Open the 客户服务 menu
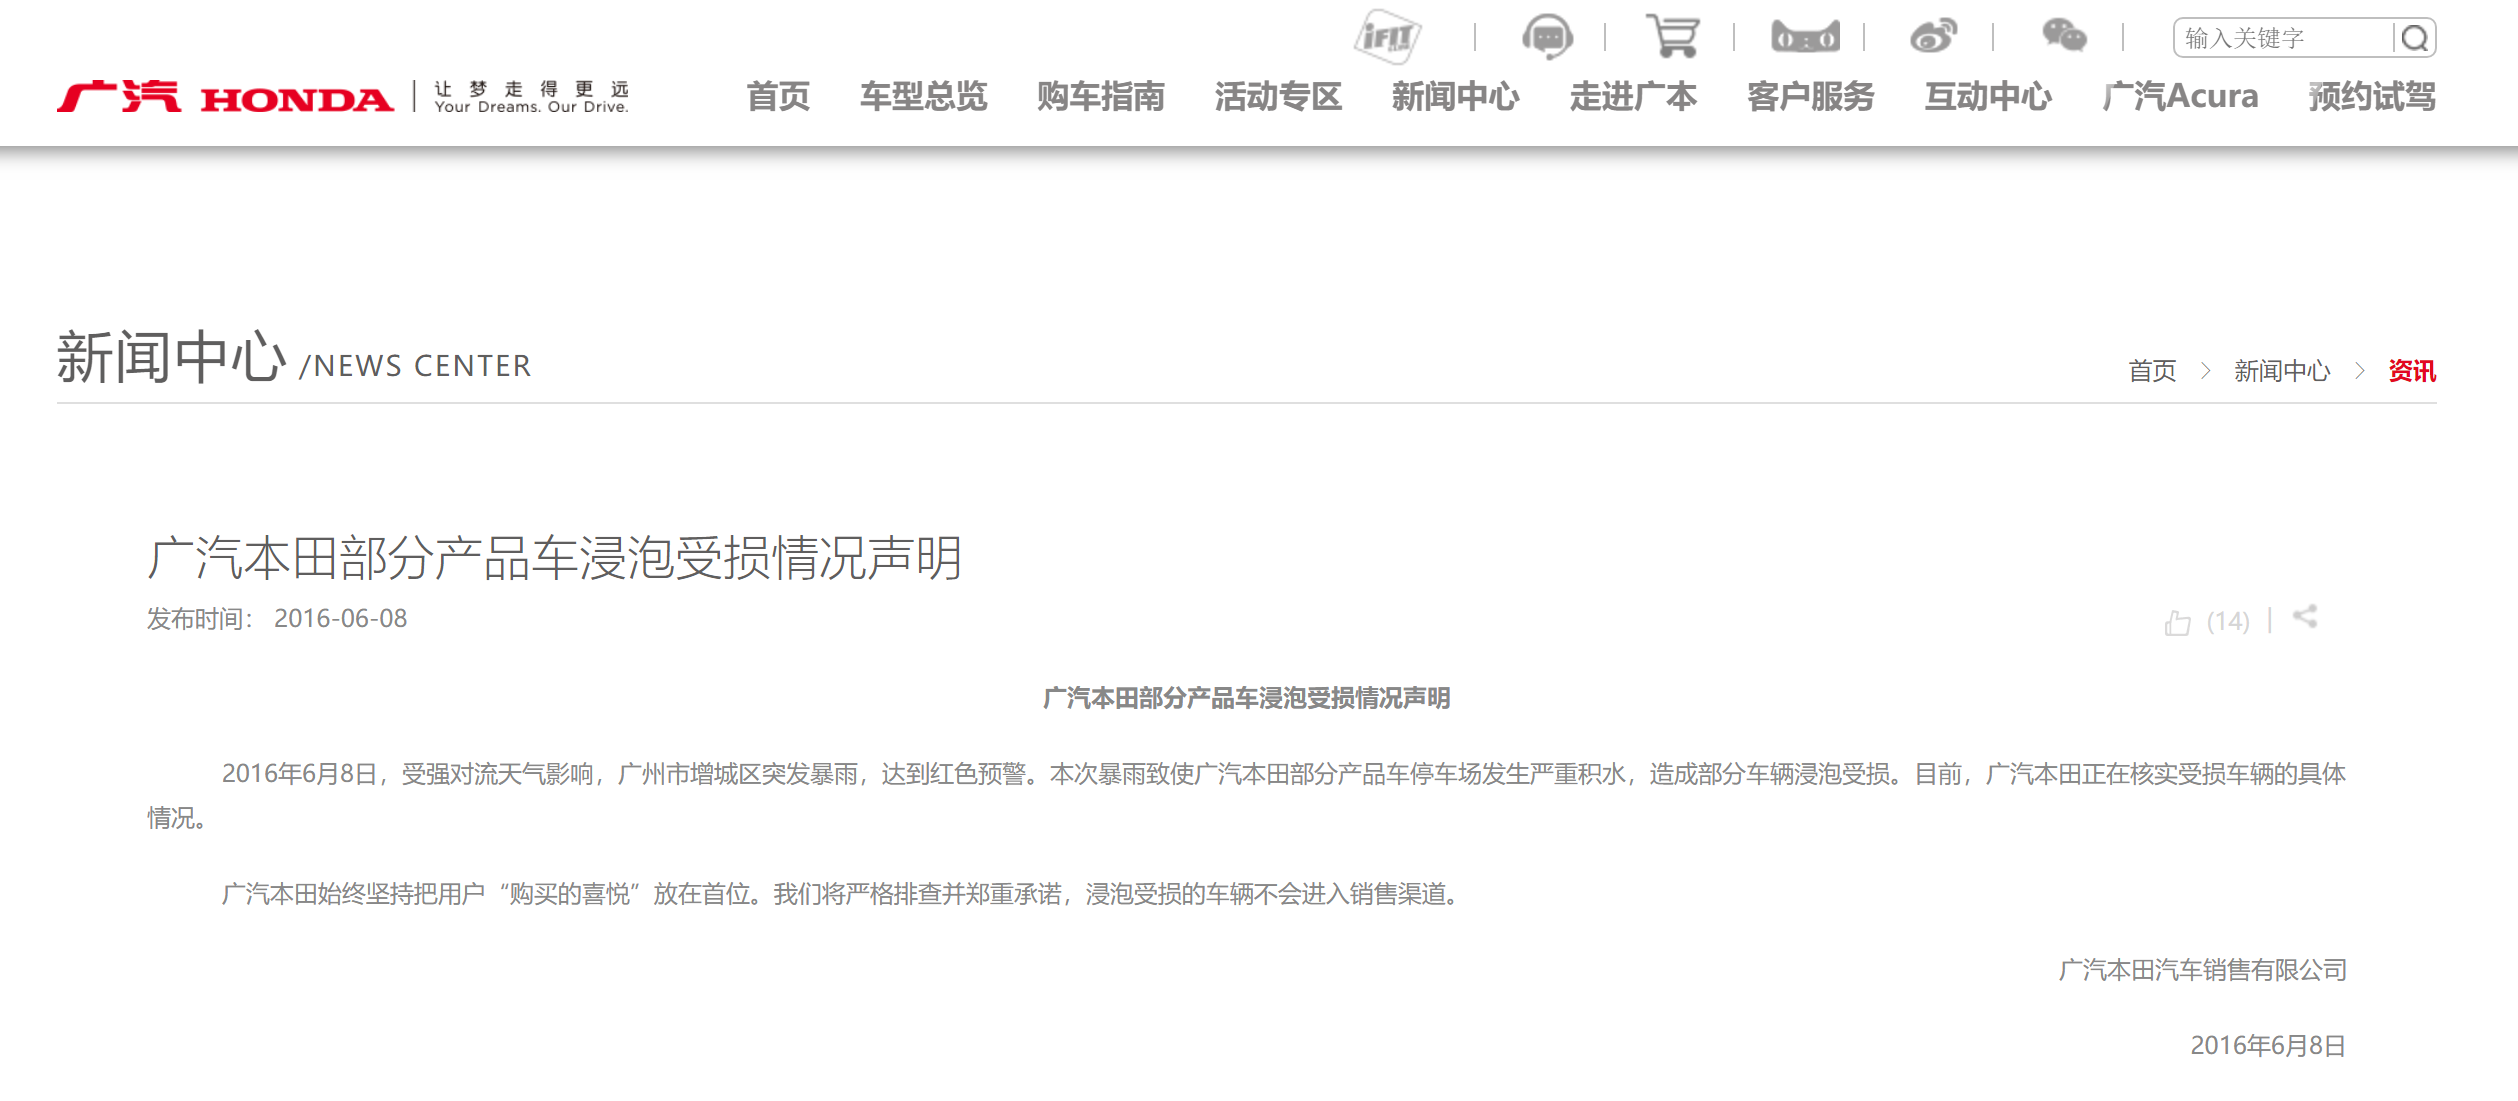2518x1101 pixels. coord(1810,97)
